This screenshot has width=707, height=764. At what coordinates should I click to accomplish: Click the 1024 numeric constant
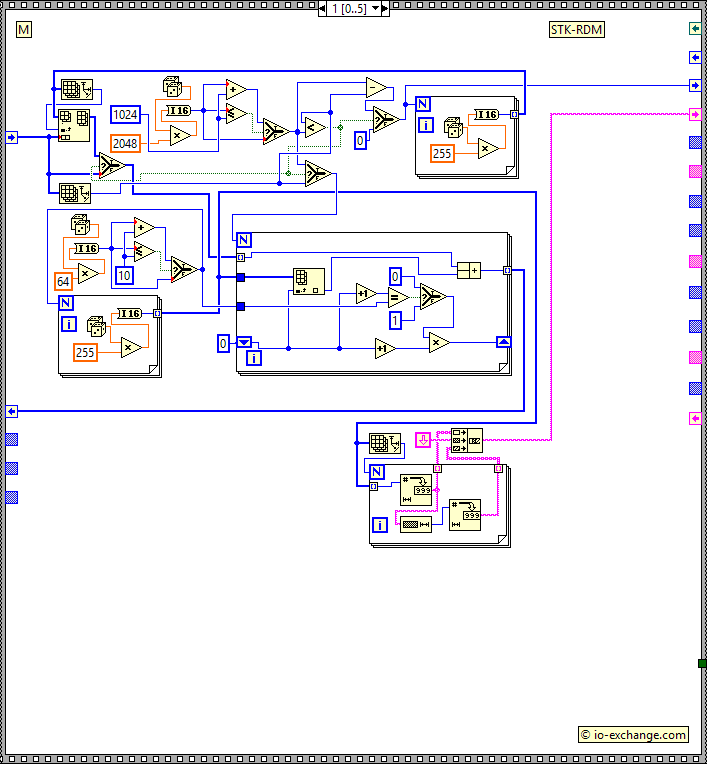pos(125,115)
